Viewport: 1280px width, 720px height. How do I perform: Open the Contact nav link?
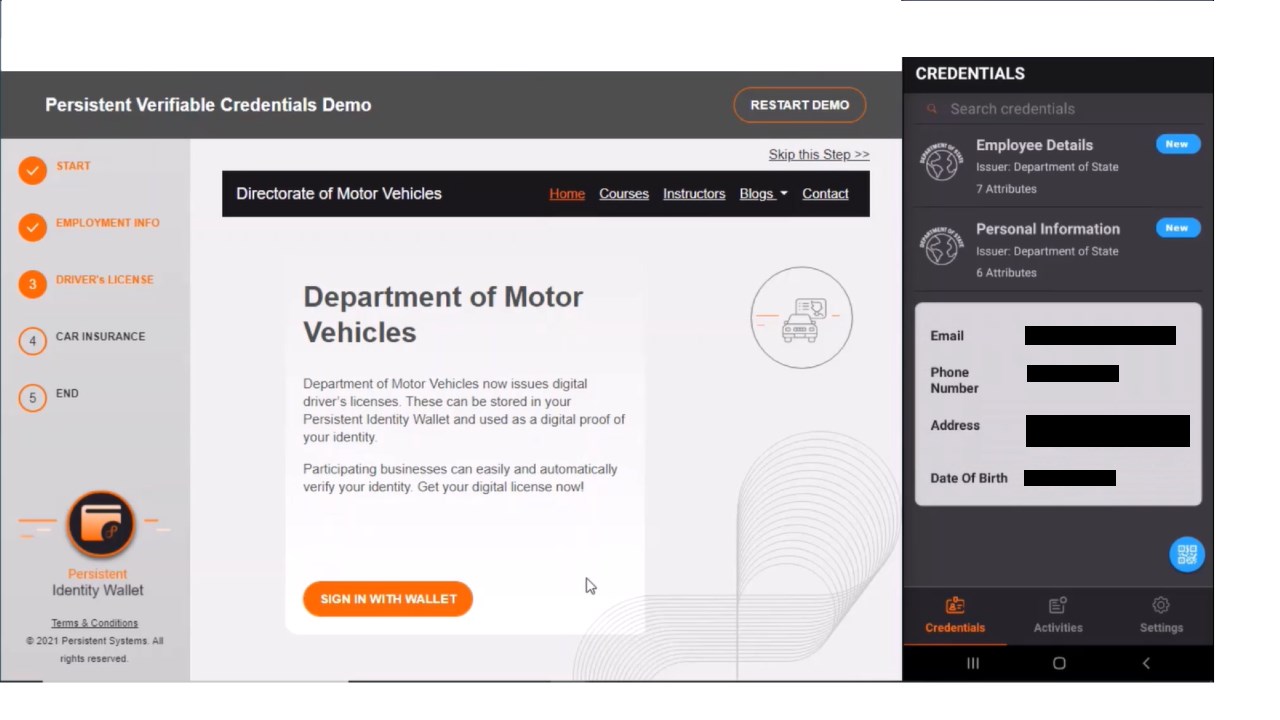pyautogui.click(x=825, y=194)
